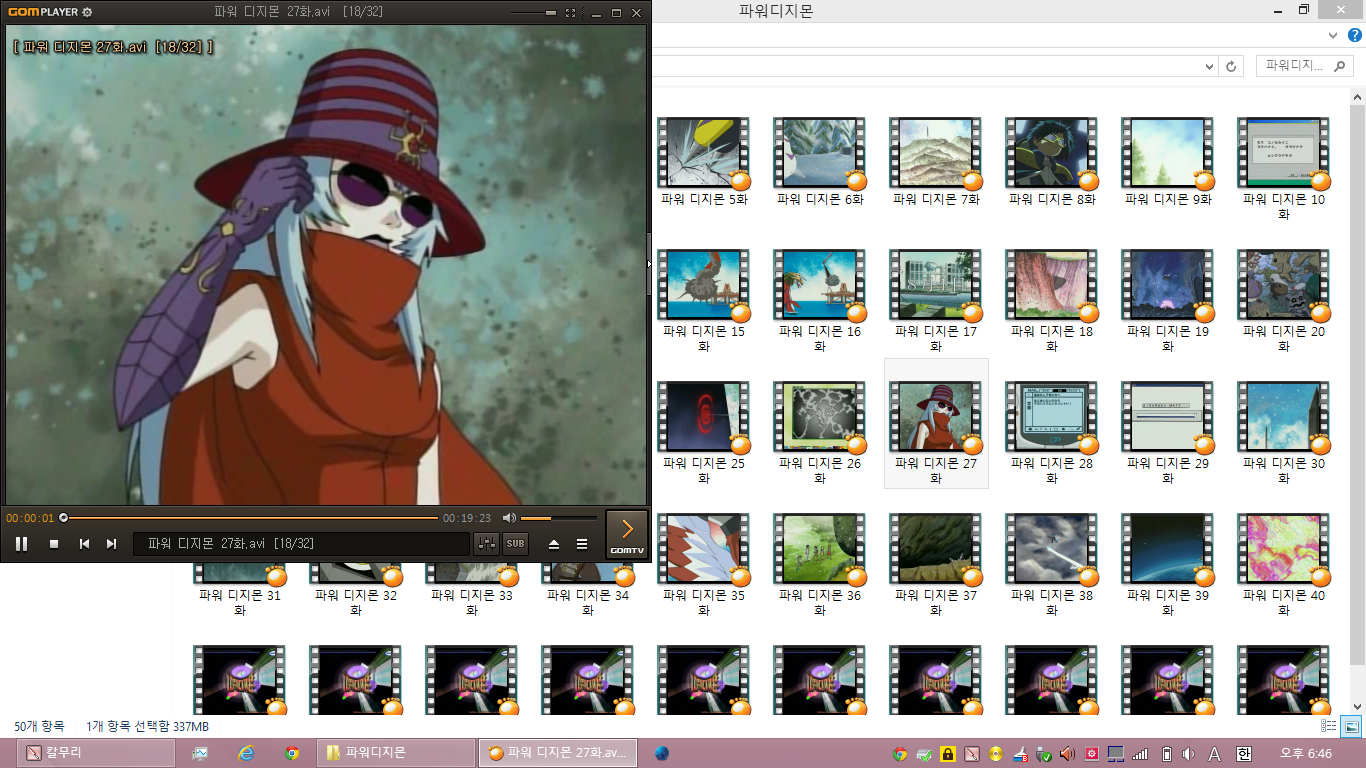Select the 파워 디지몬 15화 video file
1366x768 pixels.
click(x=704, y=300)
